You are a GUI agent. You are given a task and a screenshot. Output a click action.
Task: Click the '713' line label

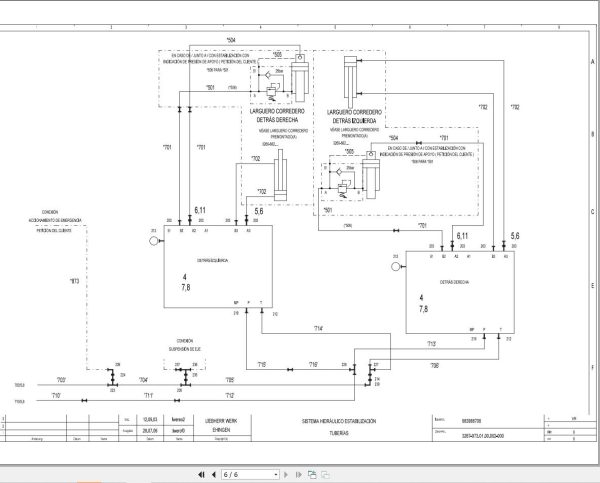click(431, 344)
